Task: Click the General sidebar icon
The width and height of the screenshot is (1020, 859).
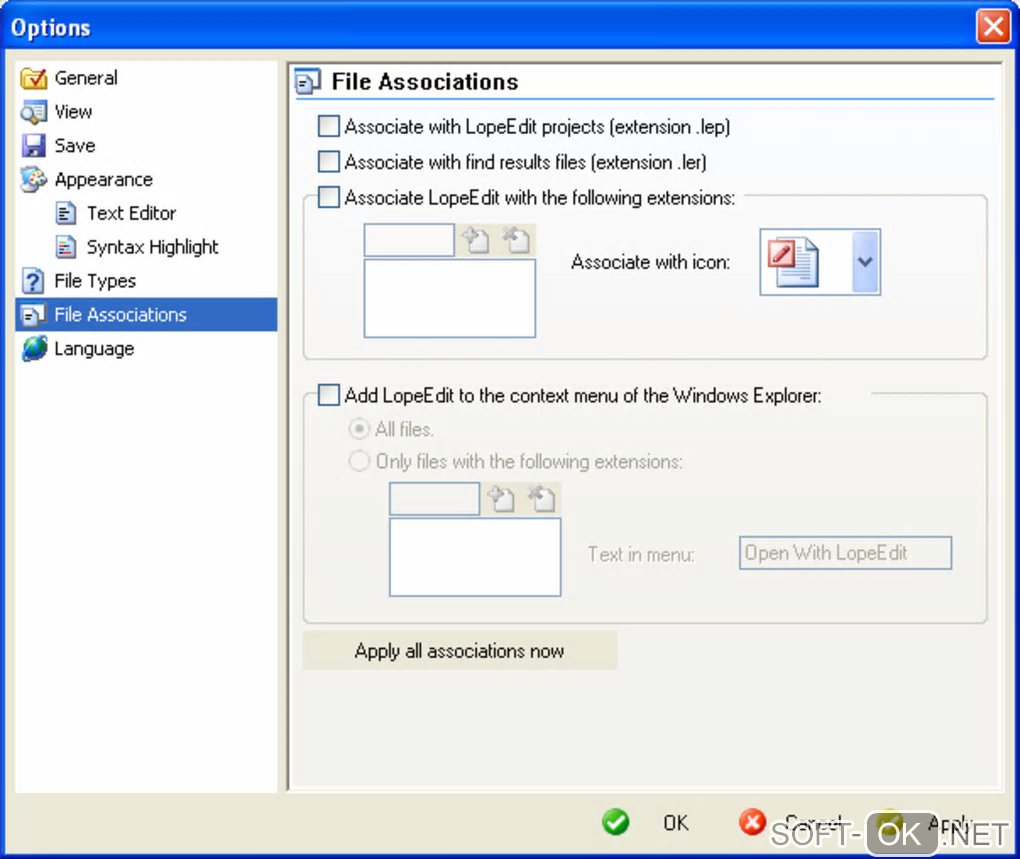Action: pyautogui.click(x=33, y=78)
